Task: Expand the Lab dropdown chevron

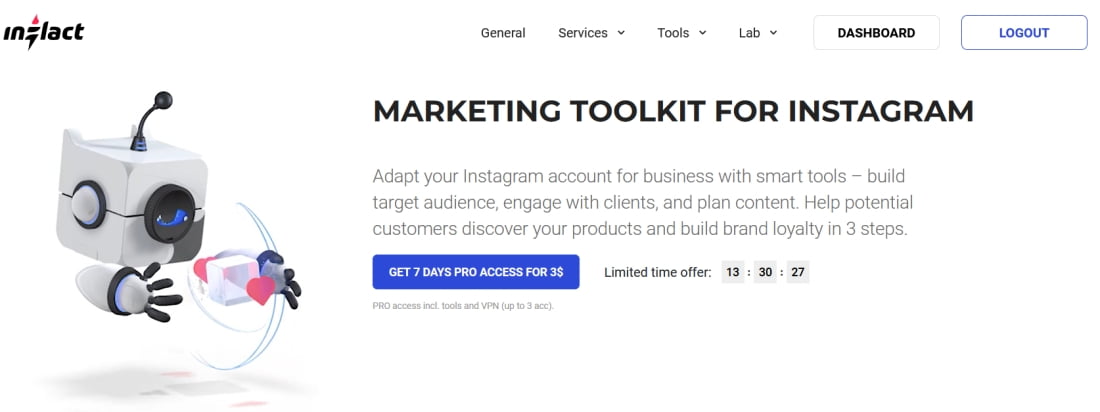Action: 773,33
